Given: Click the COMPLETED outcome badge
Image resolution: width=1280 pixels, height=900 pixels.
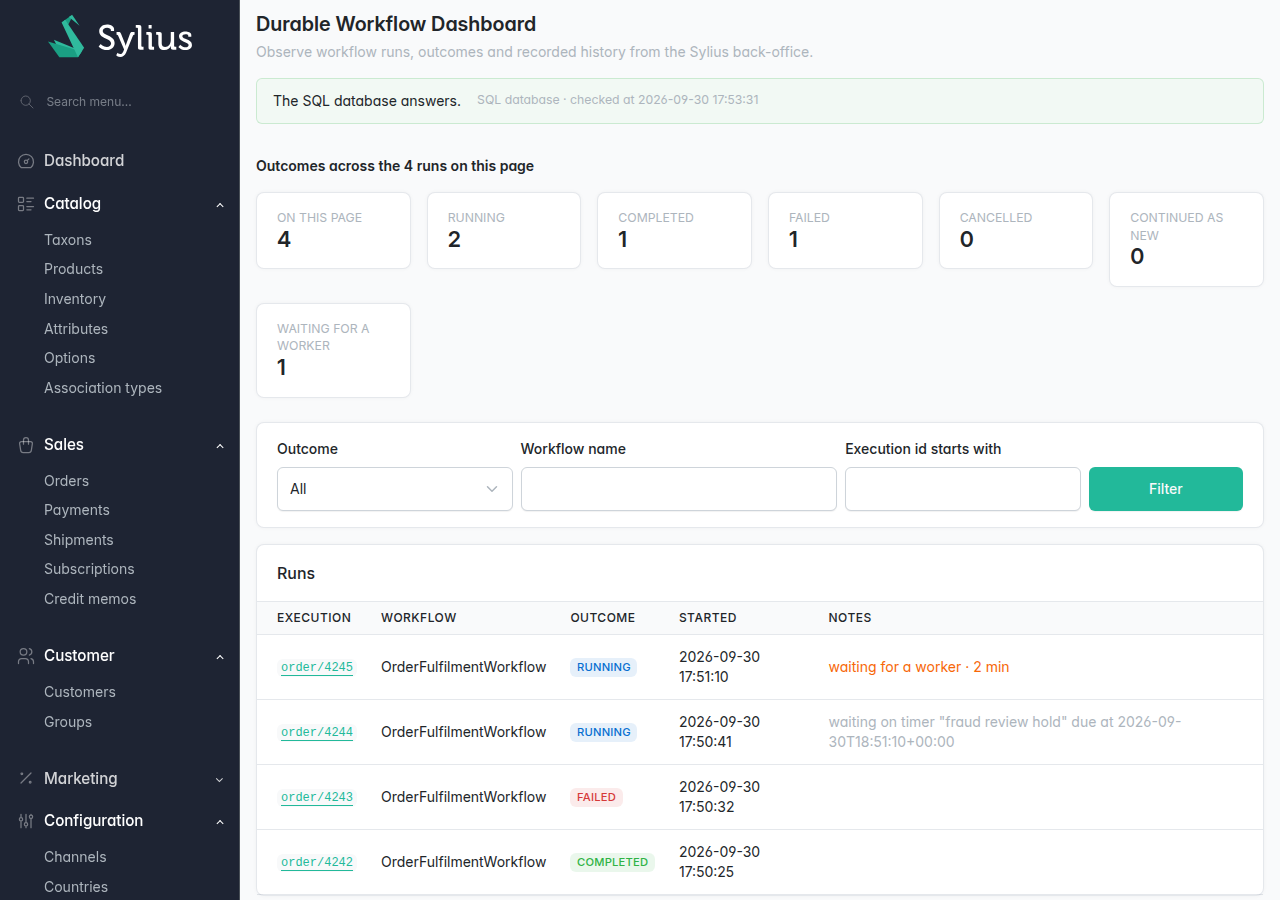Looking at the screenshot, I should (x=613, y=862).
